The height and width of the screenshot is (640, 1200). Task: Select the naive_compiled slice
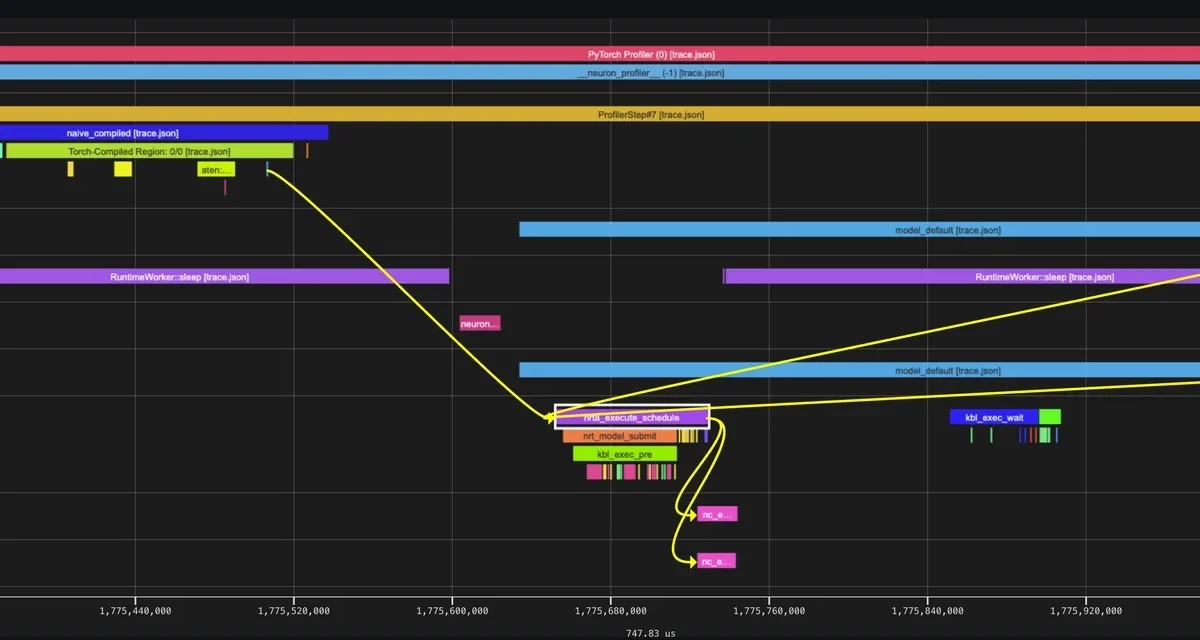pos(164,132)
